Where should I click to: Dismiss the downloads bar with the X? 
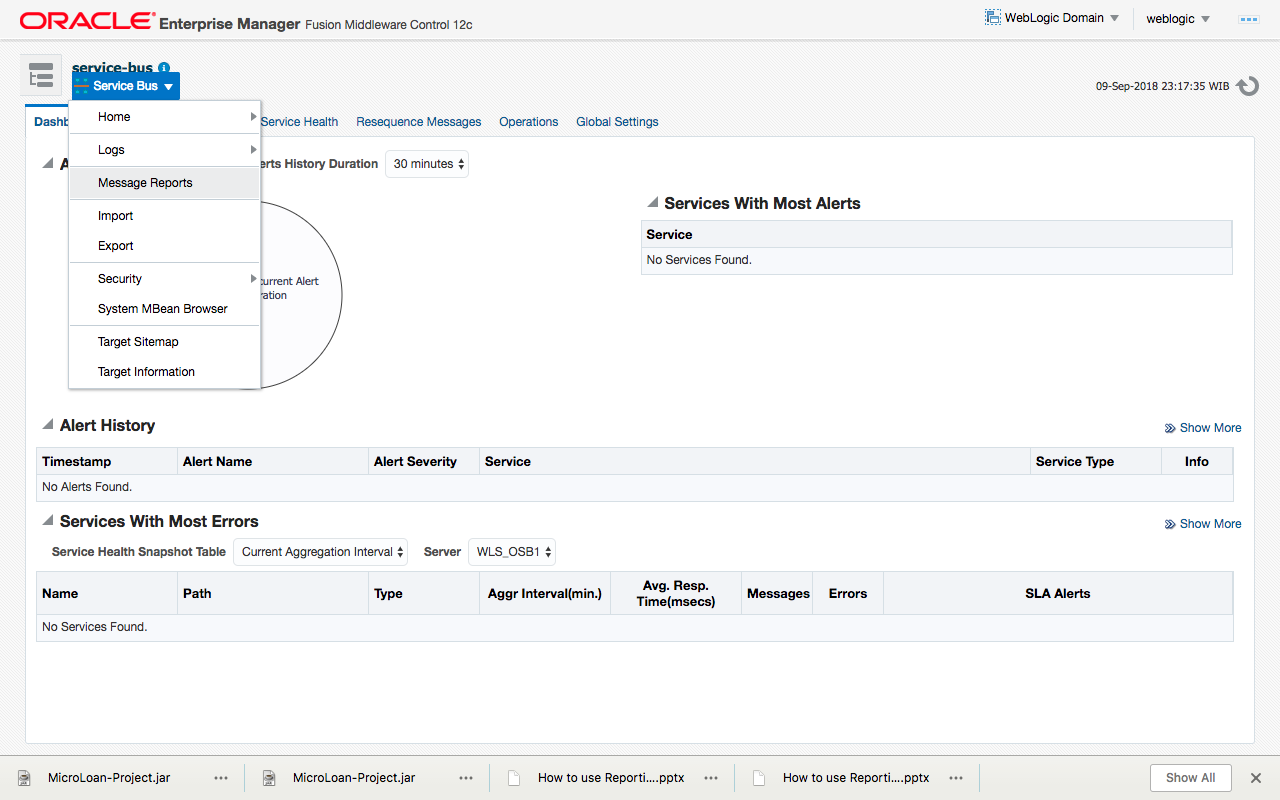coord(1256,777)
